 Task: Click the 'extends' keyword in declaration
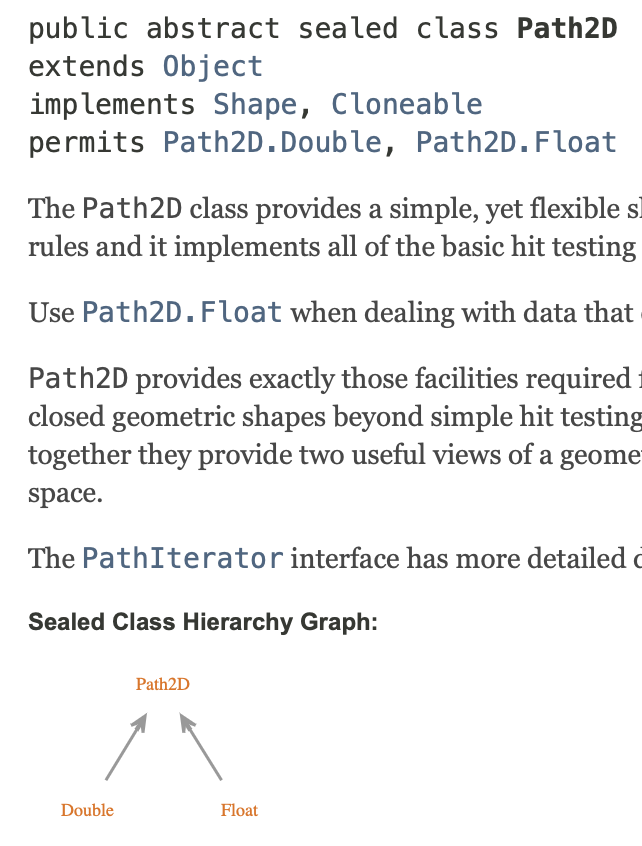(87, 67)
